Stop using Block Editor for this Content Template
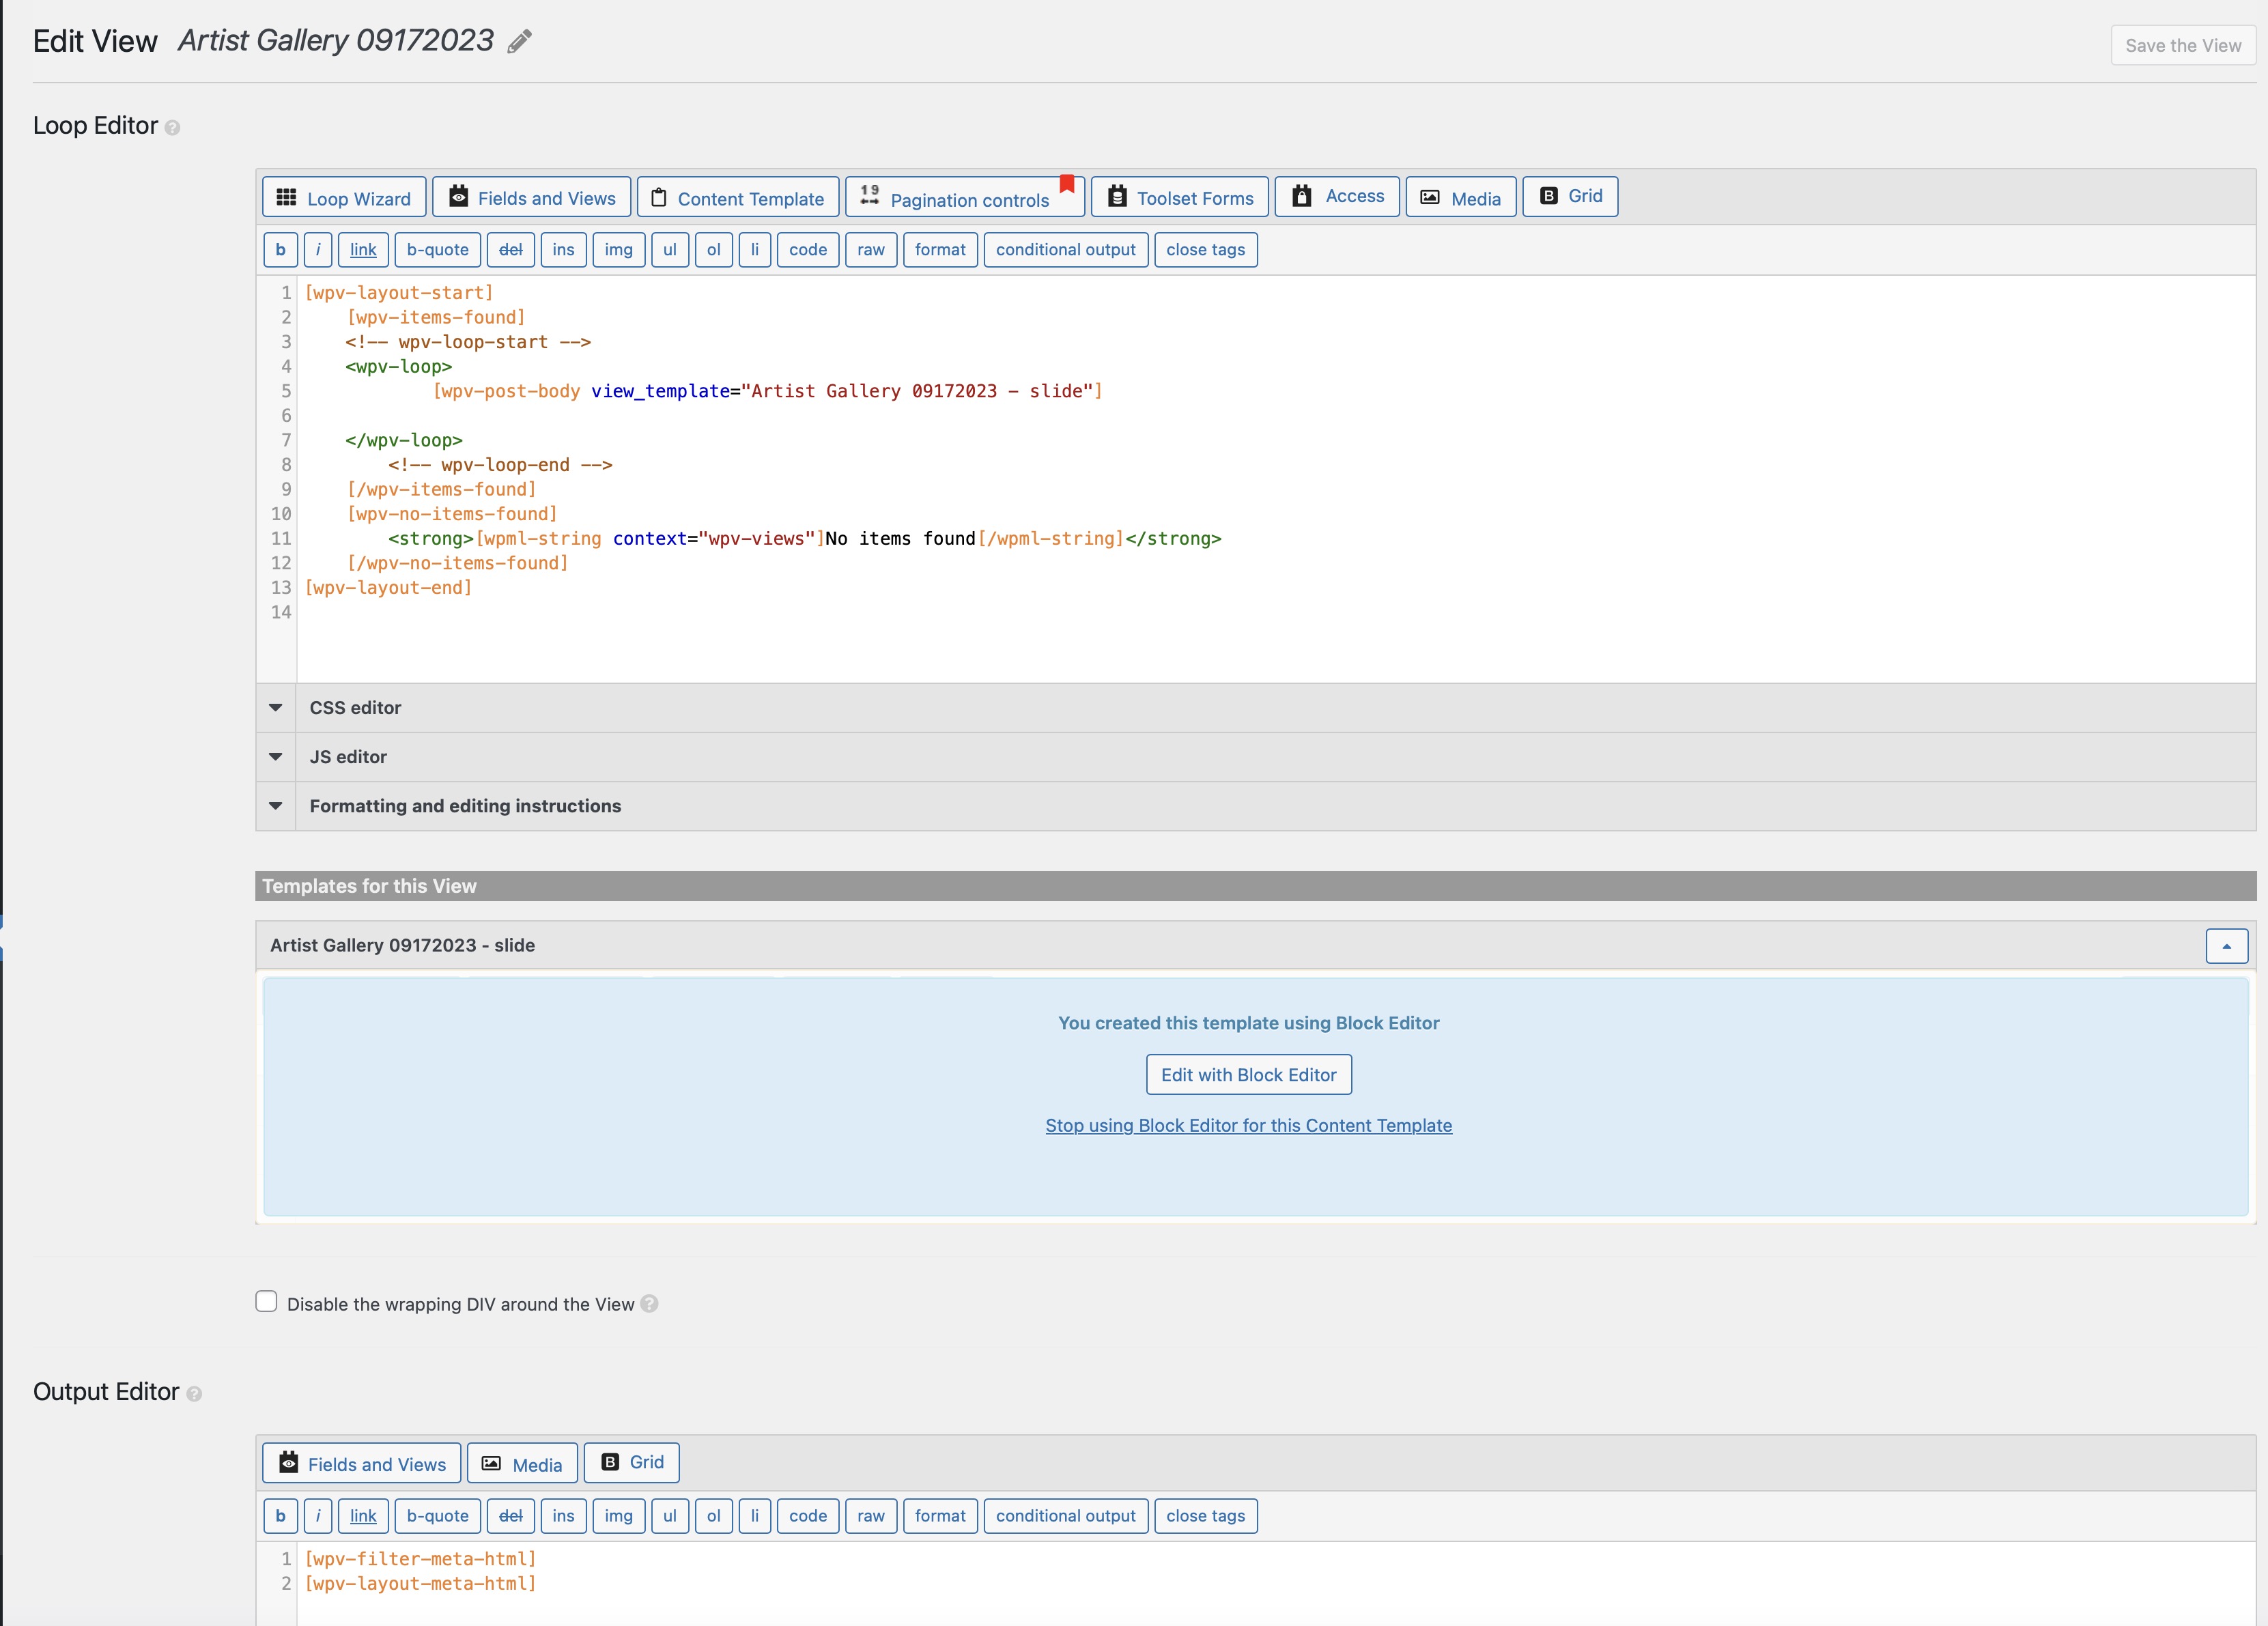2268x1626 pixels. [1249, 1126]
